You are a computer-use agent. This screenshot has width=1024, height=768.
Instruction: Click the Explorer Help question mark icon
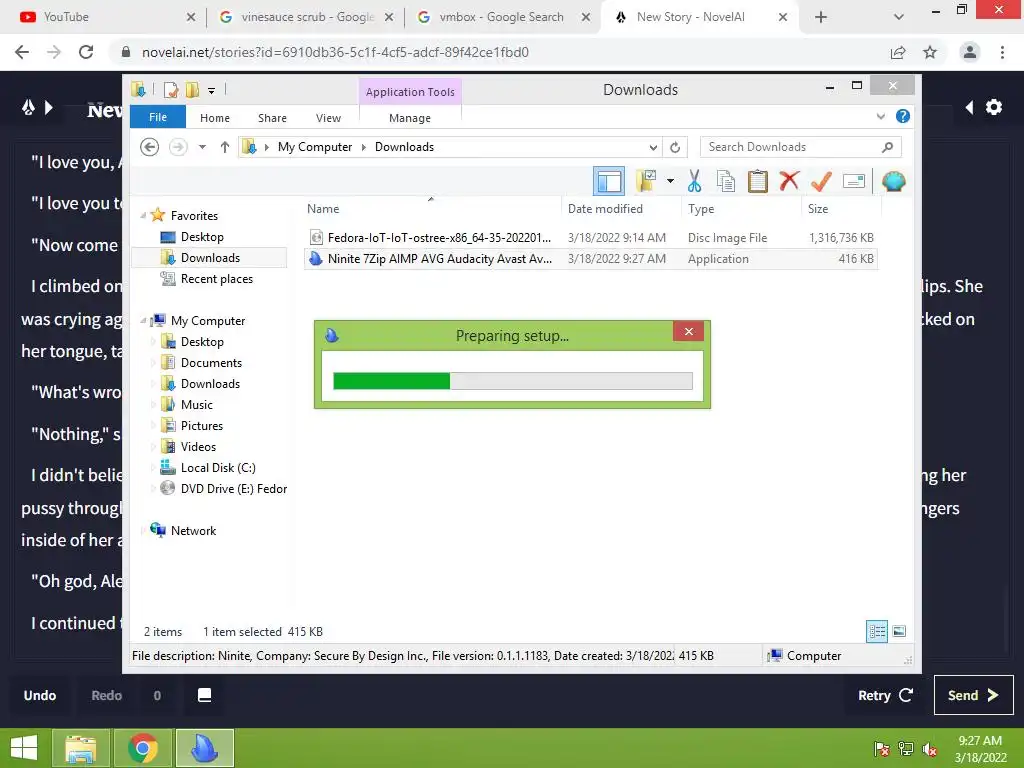pos(903,116)
